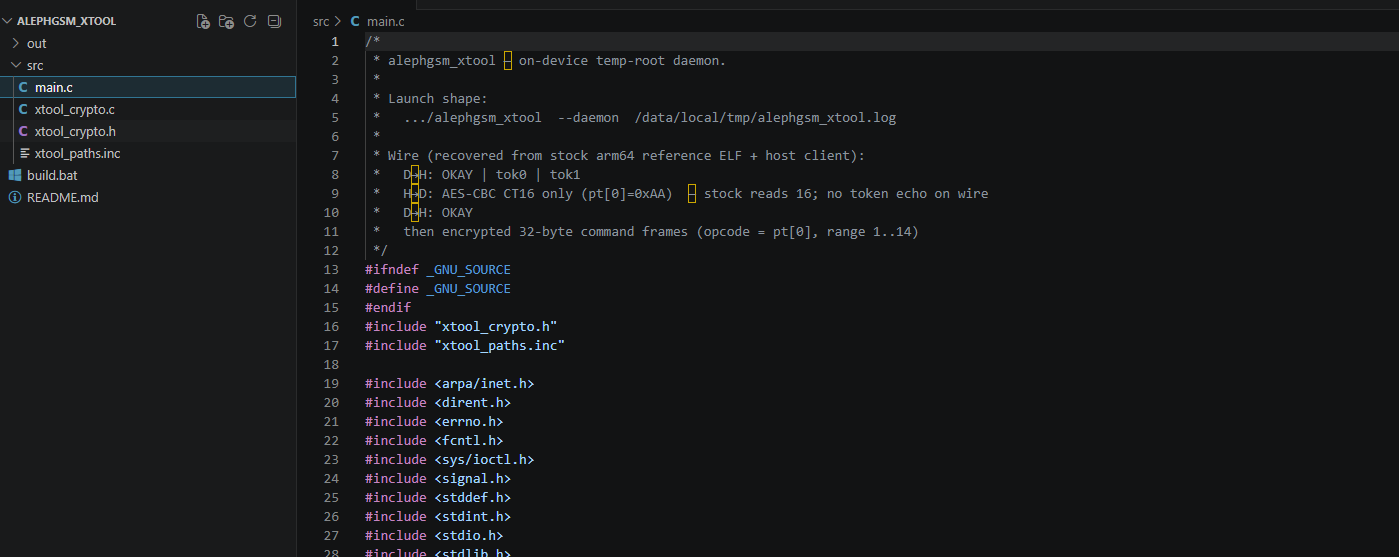This screenshot has height=557, width=1399.
Task: Click the include <stdint.h> line
Action: point(438,516)
